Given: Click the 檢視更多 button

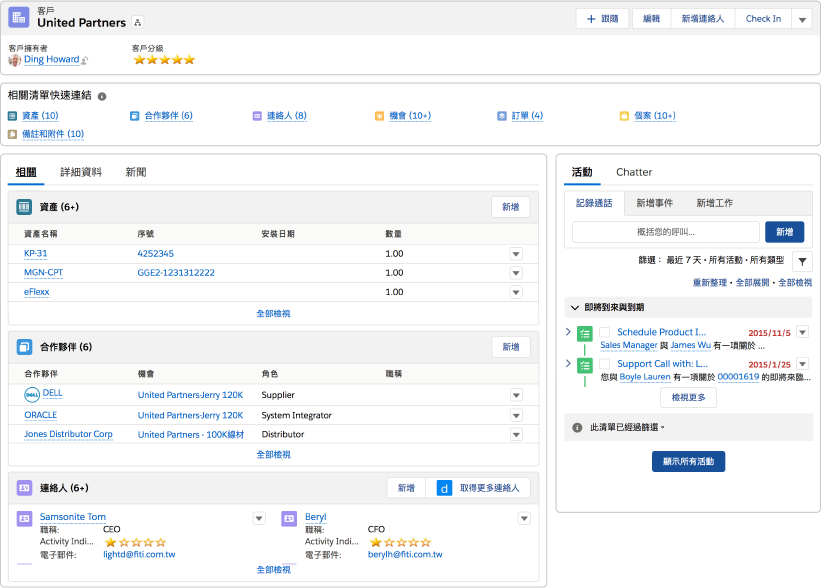Looking at the screenshot, I should [689, 398].
